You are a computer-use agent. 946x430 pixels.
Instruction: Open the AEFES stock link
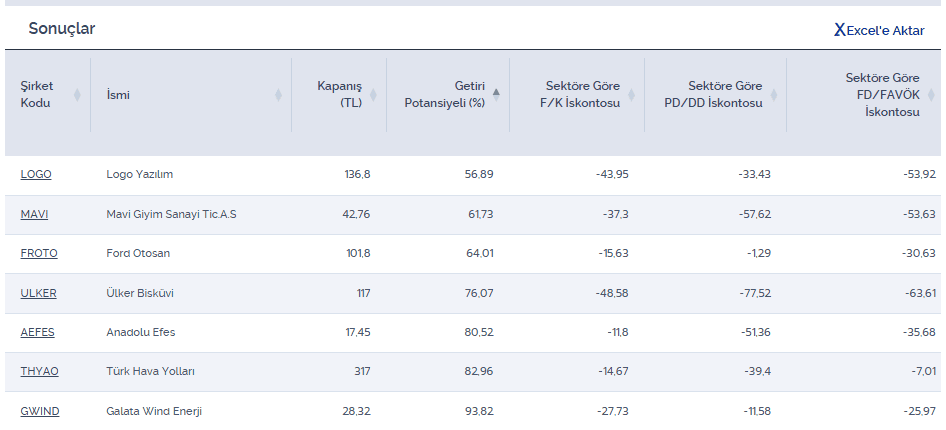[38, 332]
